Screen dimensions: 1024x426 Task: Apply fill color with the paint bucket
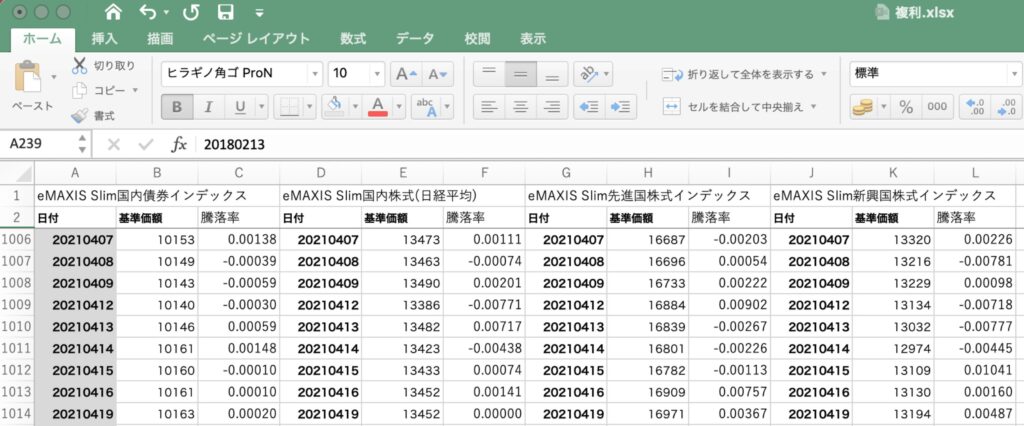[334, 106]
